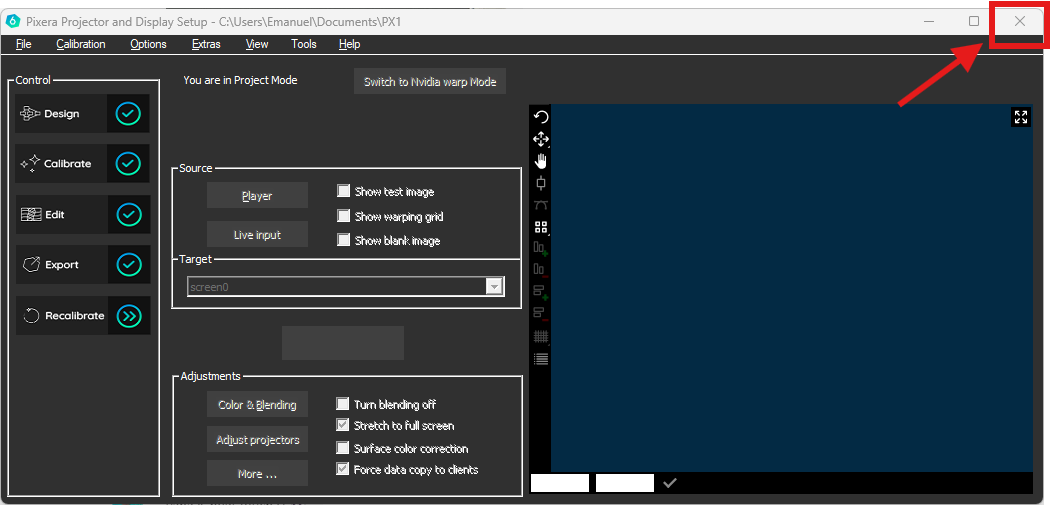Screen dimensions: 1050x505
Task: Enable Show test image checkbox
Action: (x=344, y=191)
